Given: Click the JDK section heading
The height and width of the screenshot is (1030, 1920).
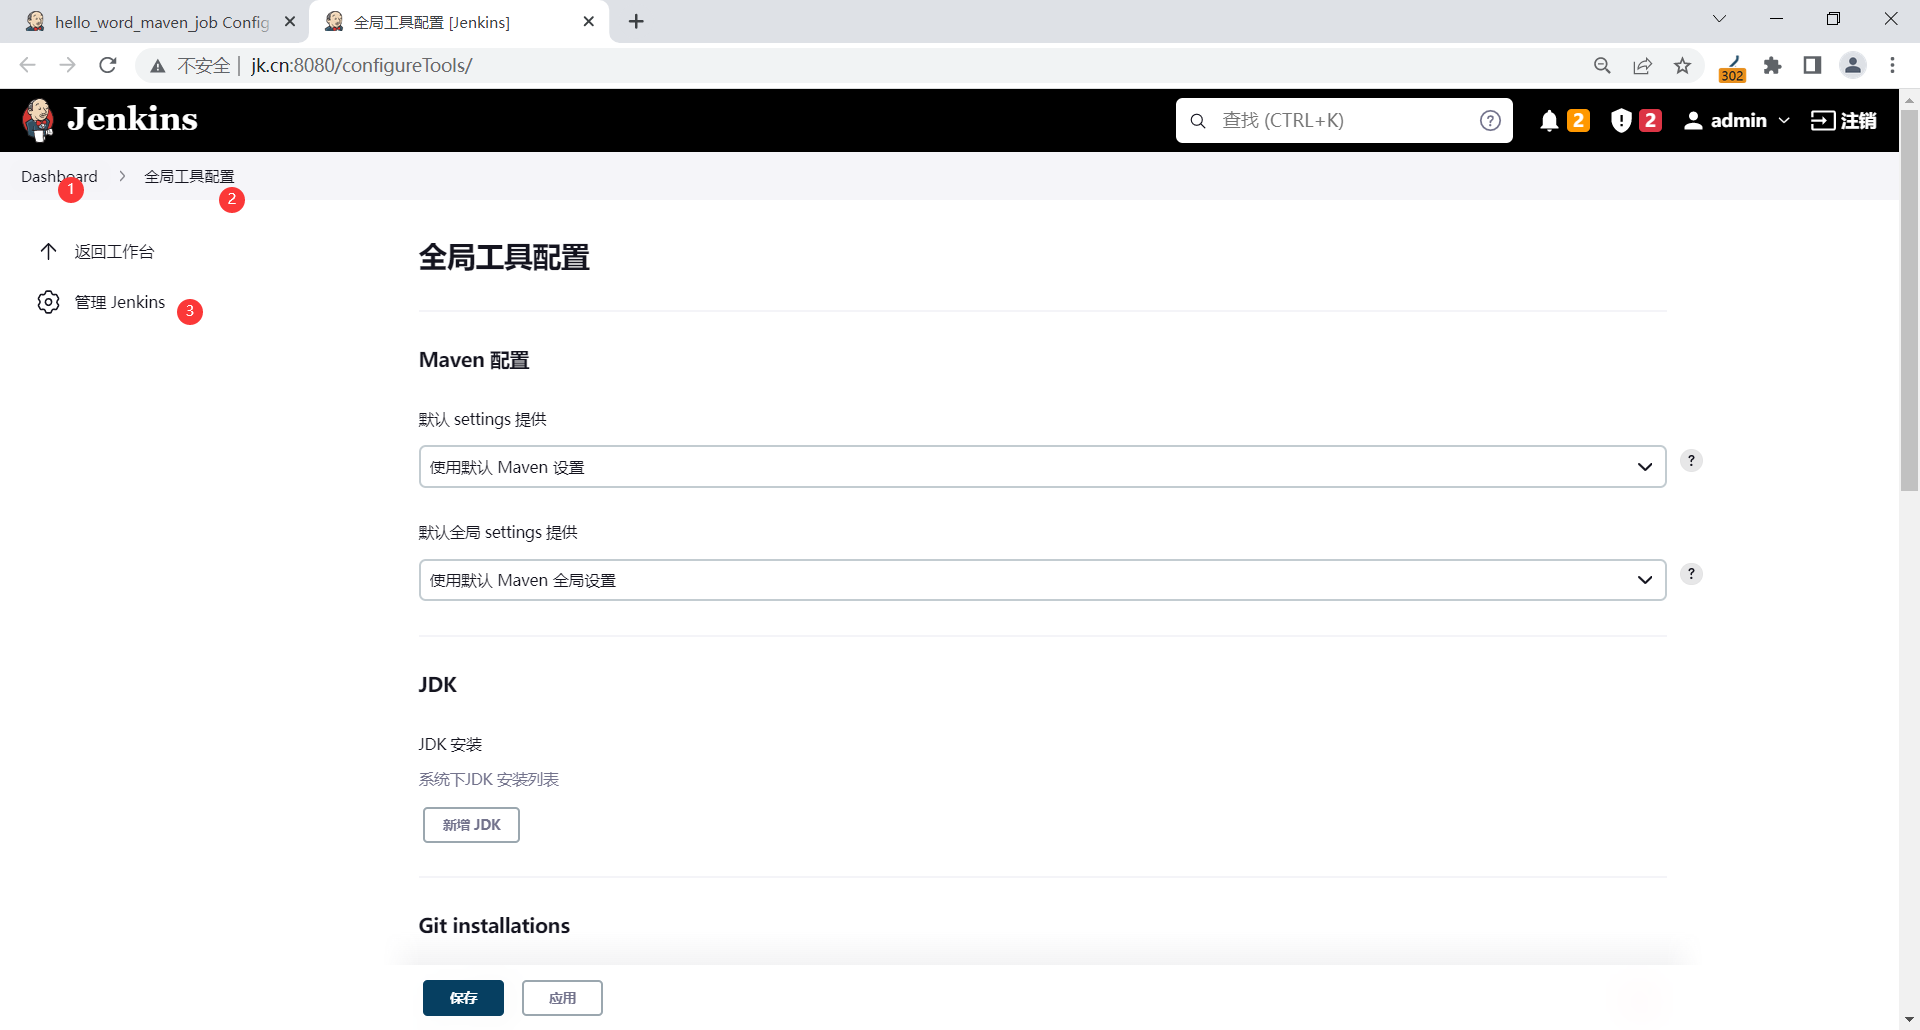Looking at the screenshot, I should pos(437,685).
